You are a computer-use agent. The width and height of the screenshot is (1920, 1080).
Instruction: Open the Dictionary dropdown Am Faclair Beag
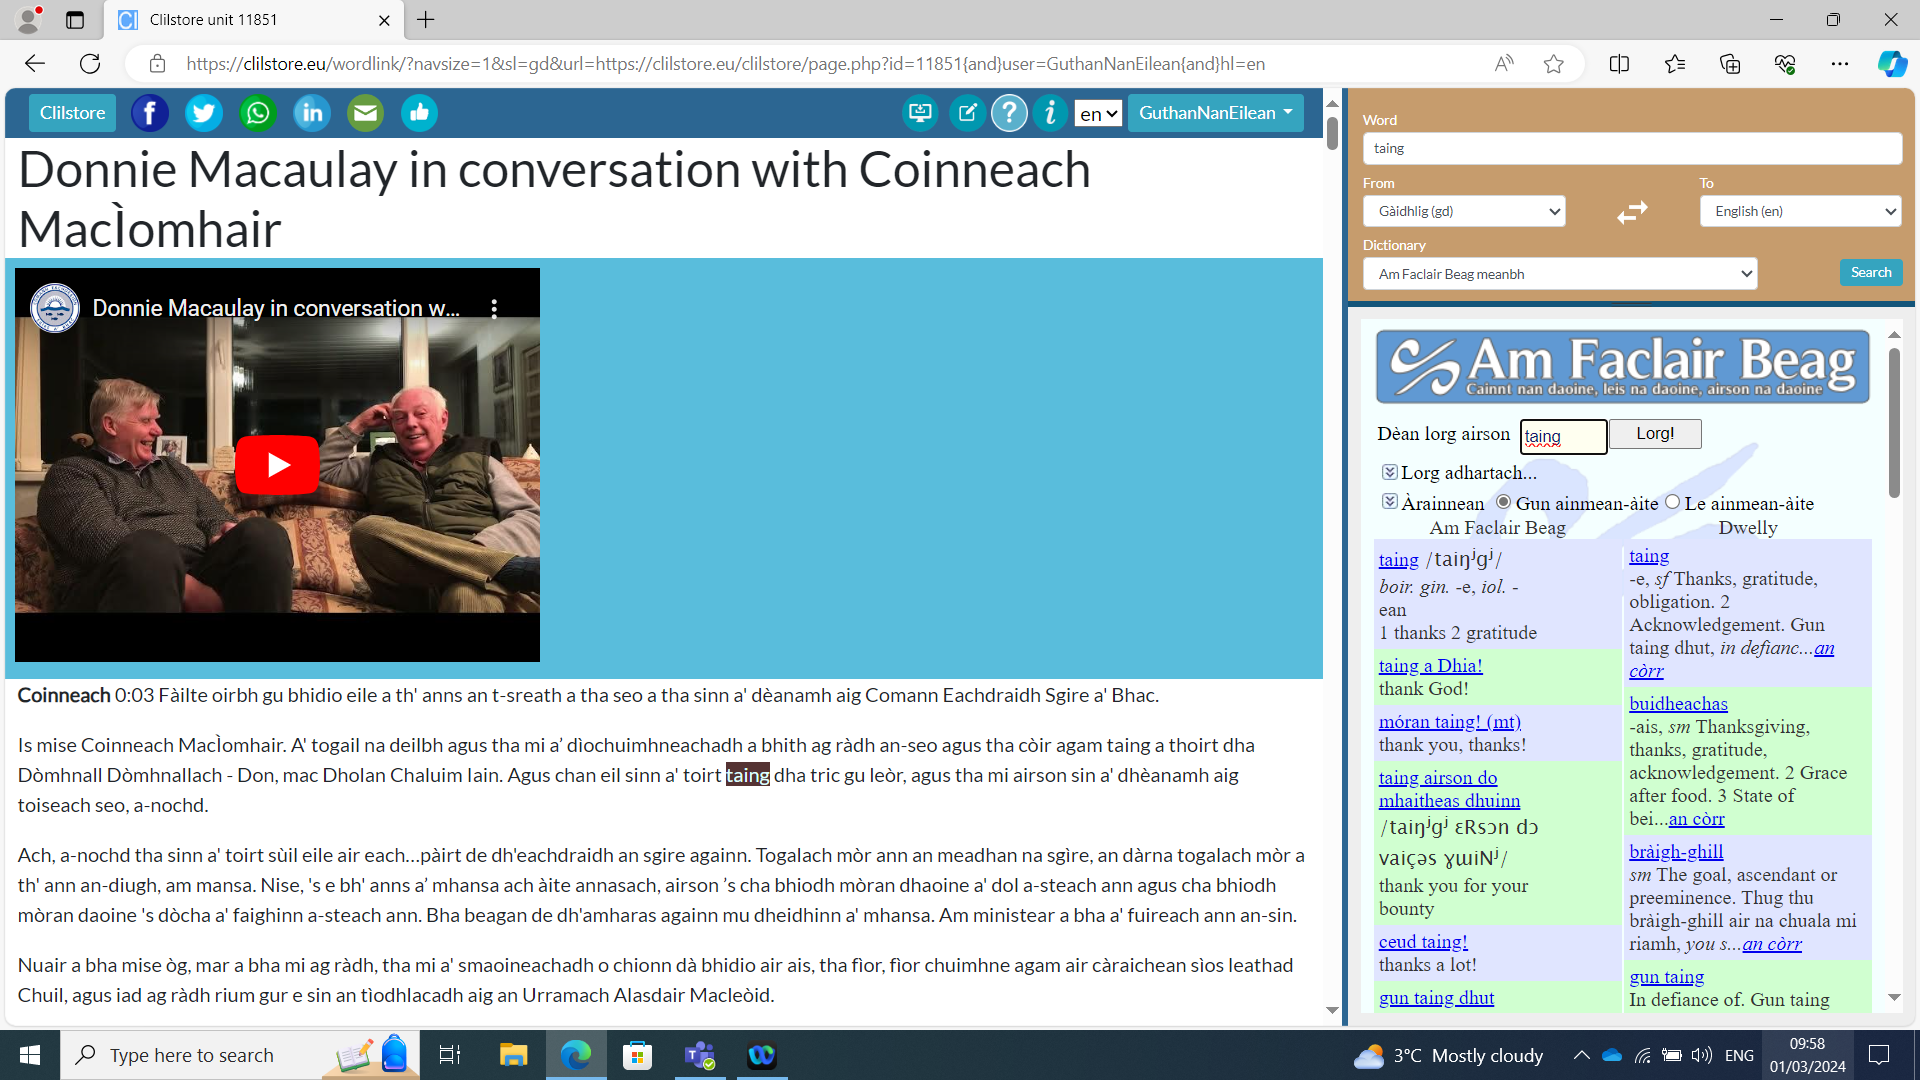[x=1559, y=274]
